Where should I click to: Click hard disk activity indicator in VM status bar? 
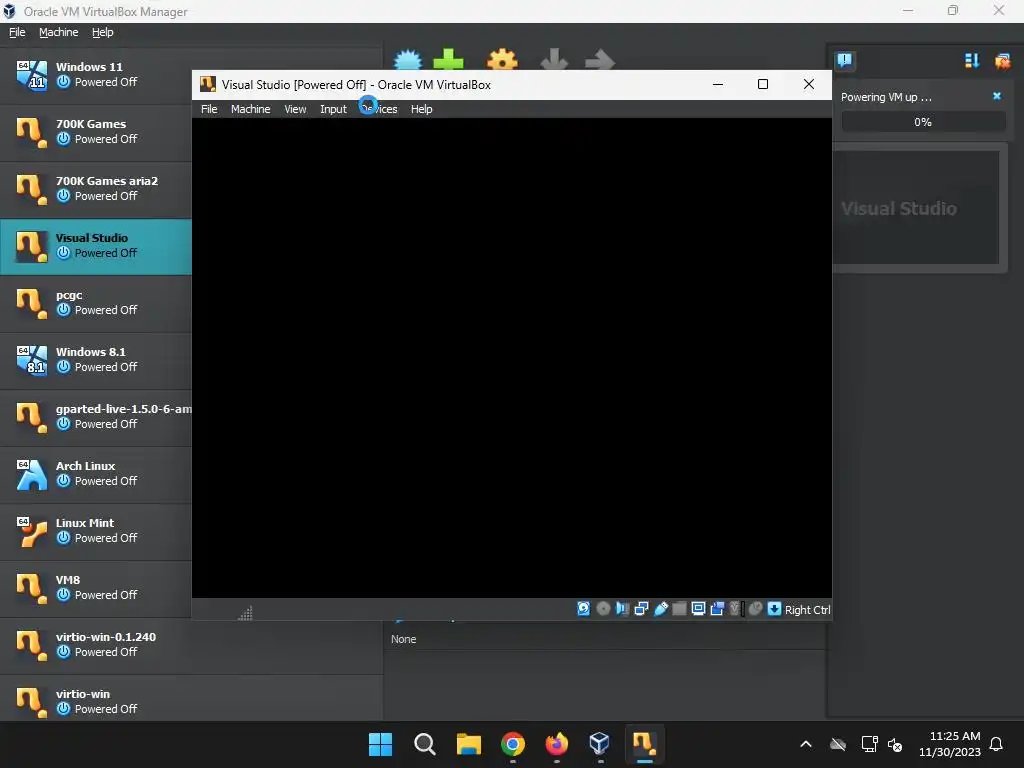pos(583,609)
